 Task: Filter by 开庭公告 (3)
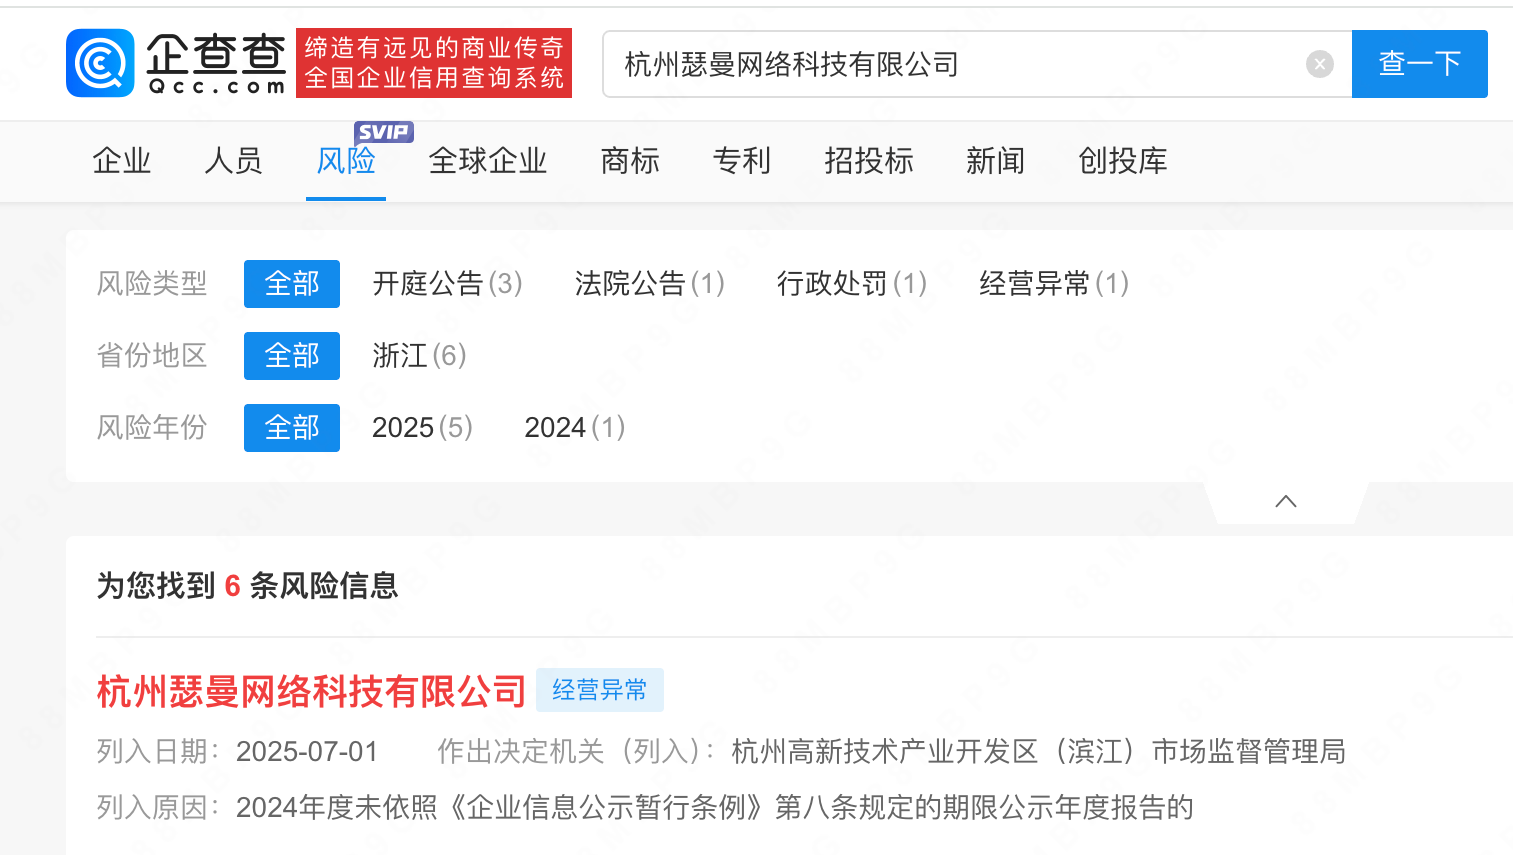click(448, 284)
